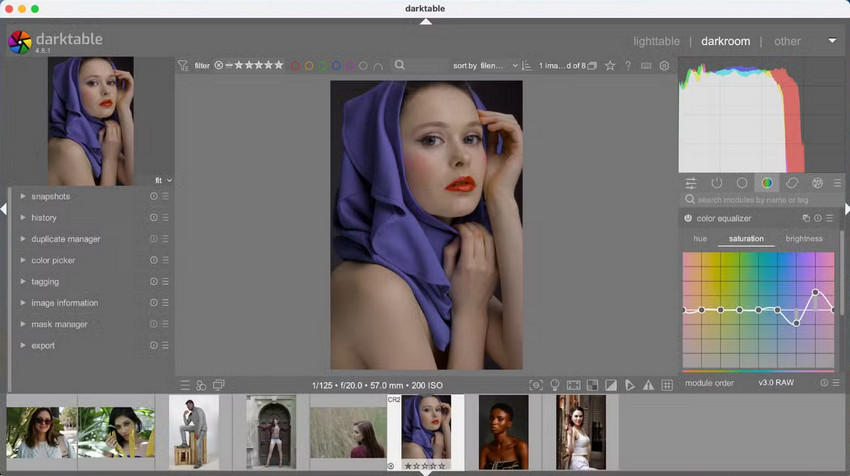Click the search magnifier icon in filter bar
Image resolution: width=850 pixels, height=476 pixels.
[x=400, y=65]
